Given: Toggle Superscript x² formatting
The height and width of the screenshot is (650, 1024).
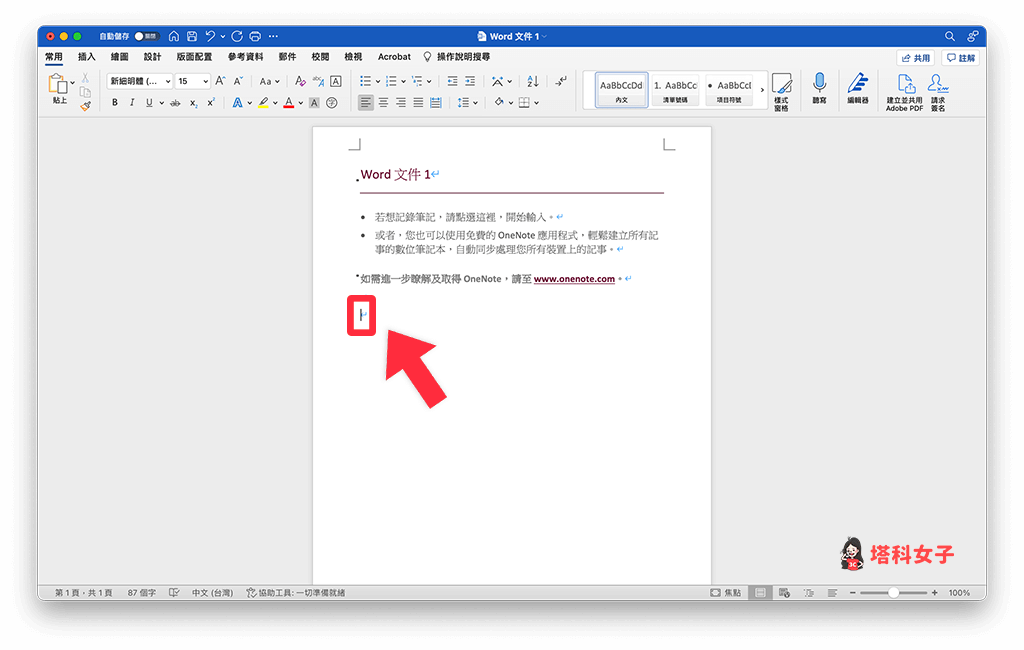Looking at the screenshot, I should pos(211,103).
